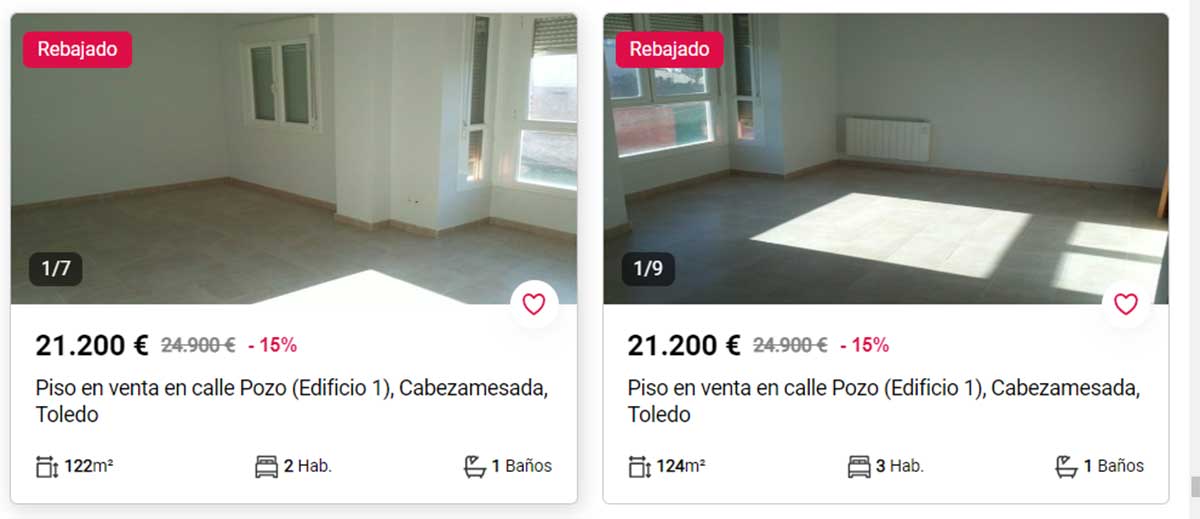The image size is (1200, 519).
Task: Open left listing title Piso en venta
Action: pos(292,401)
